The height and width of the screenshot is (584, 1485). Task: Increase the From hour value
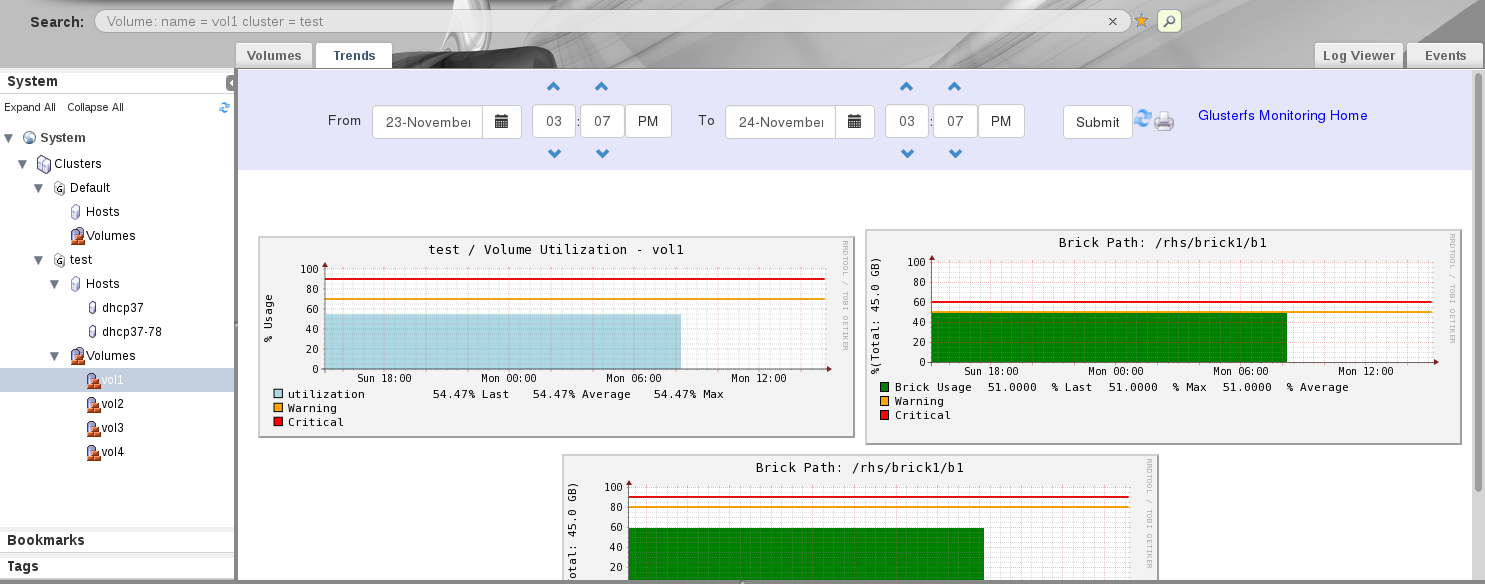click(554, 88)
